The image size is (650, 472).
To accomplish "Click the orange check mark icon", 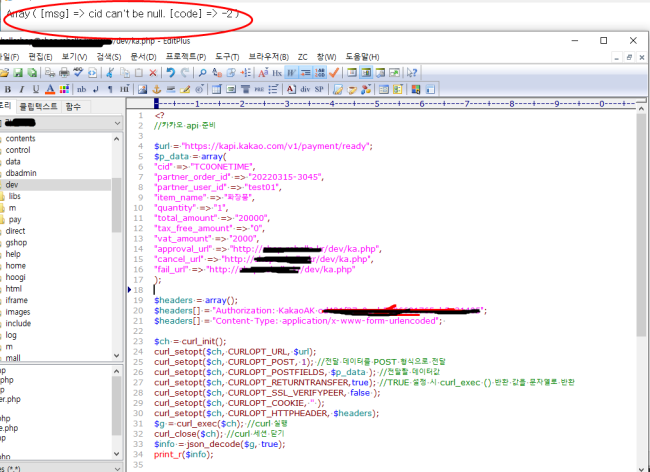I will click(x=334, y=73).
